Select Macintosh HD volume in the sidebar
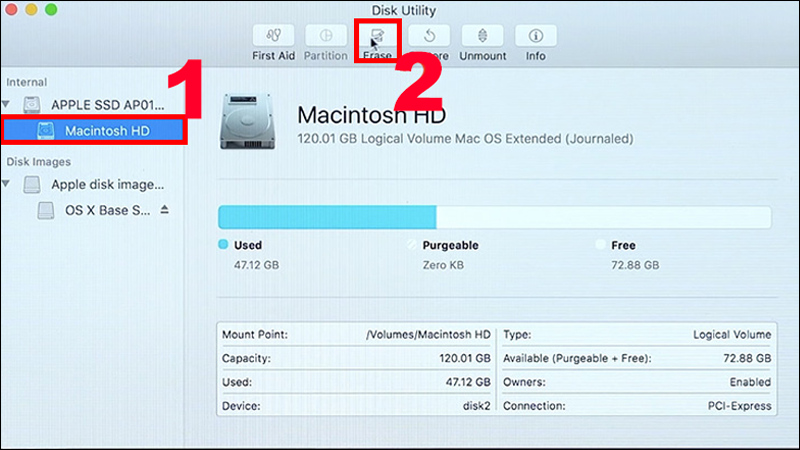800x450 pixels. click(93, 131)
